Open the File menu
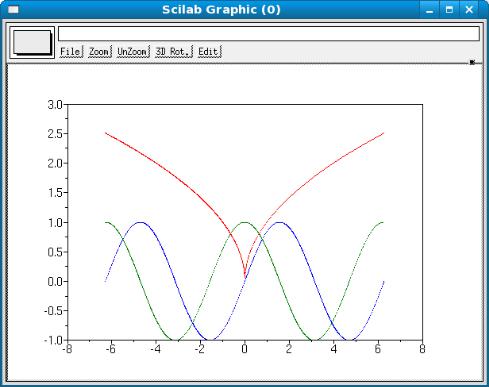Viewport: 489px width, 387px height. point(71,52)
